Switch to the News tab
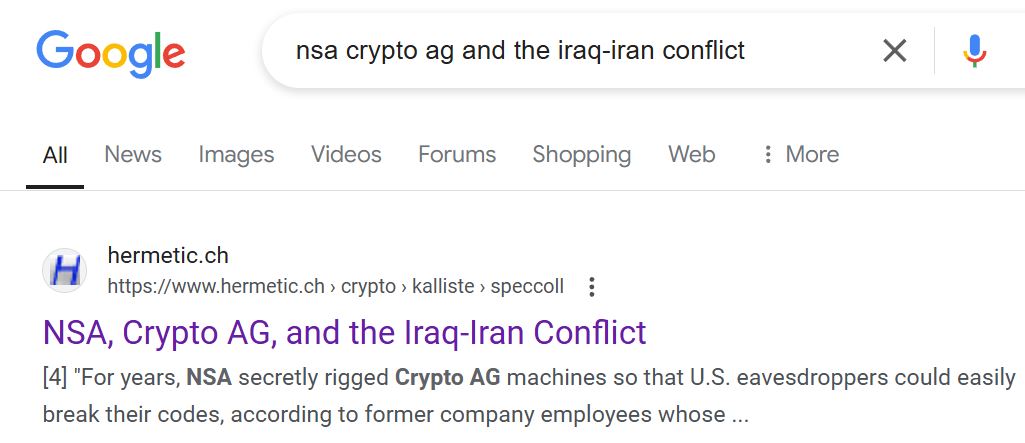The height and width of the screenshot is (443, 1025). [x=133, y=154]
